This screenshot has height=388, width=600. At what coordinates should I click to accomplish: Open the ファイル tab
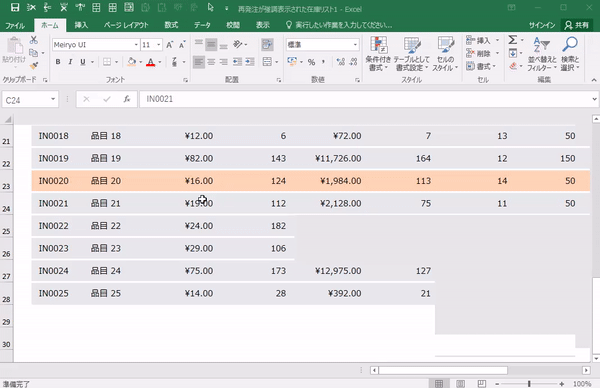(15, 25)
